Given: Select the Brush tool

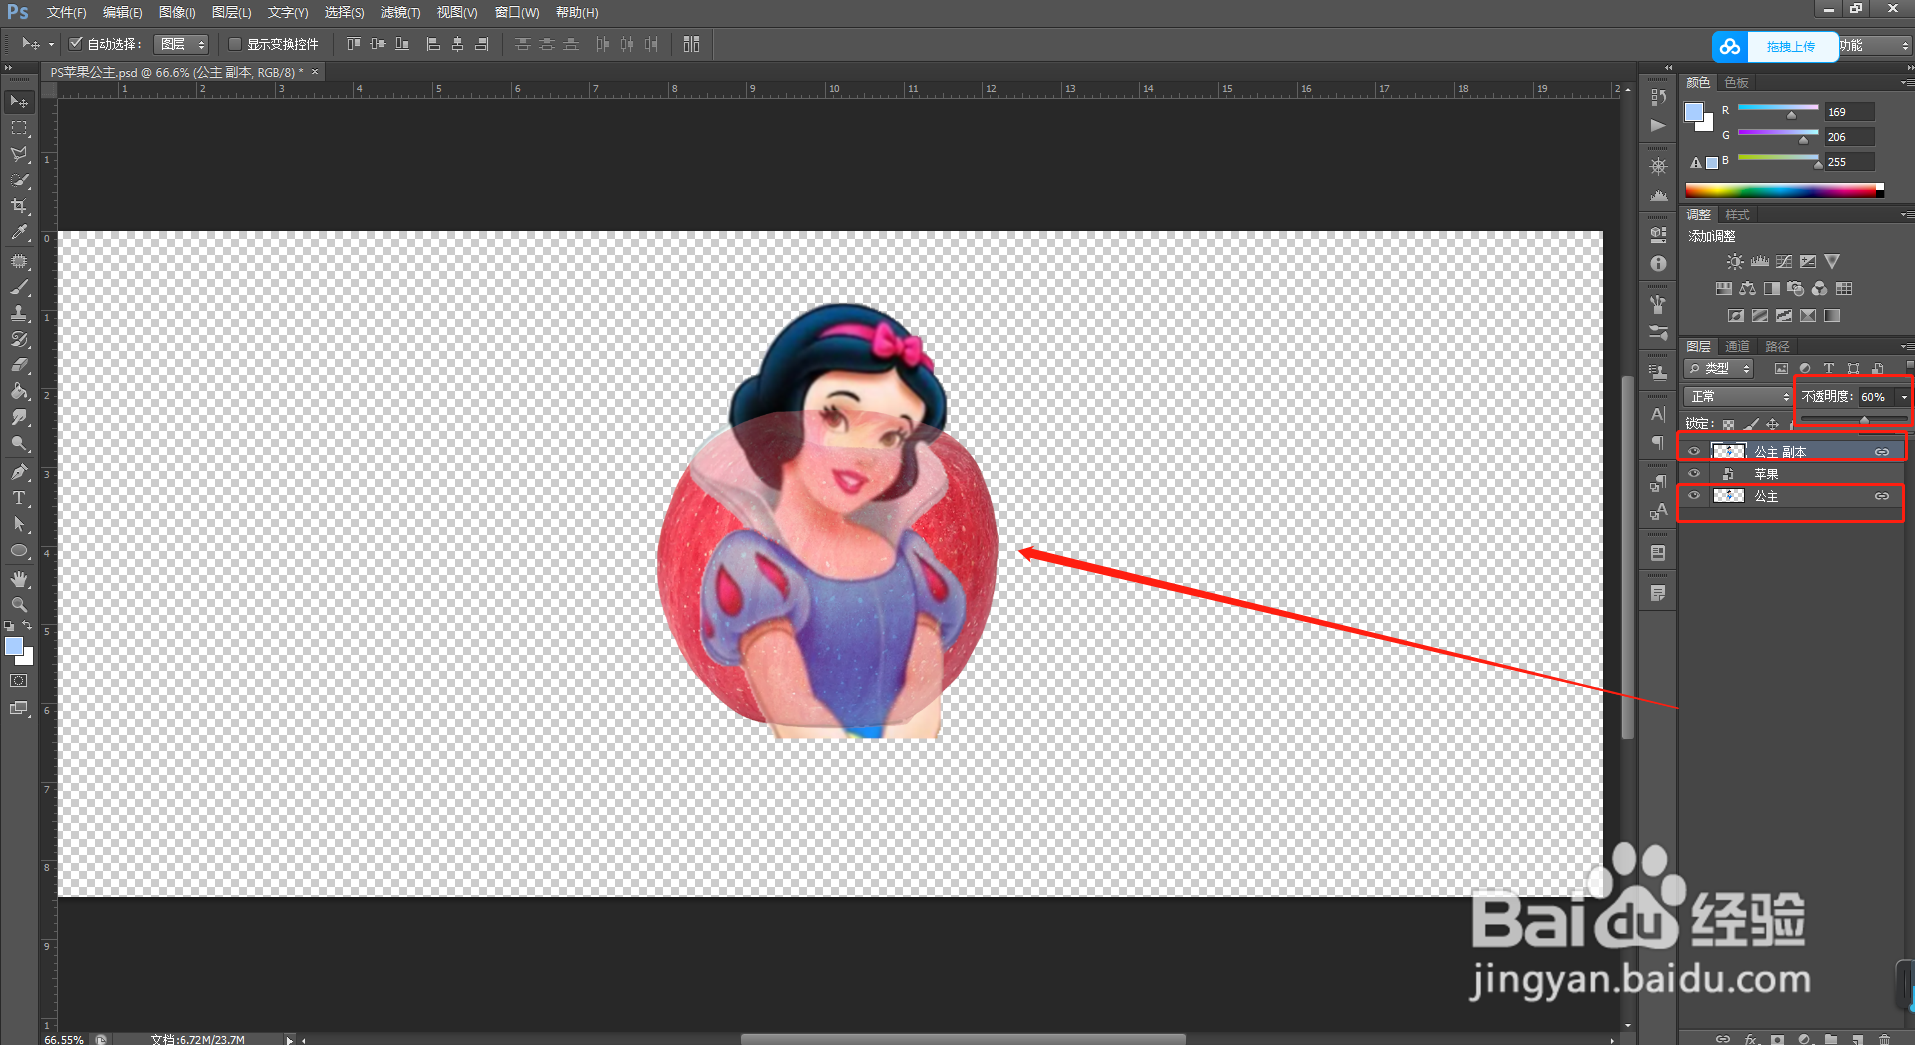Looking at the screenshot, I should pos(19,287).
